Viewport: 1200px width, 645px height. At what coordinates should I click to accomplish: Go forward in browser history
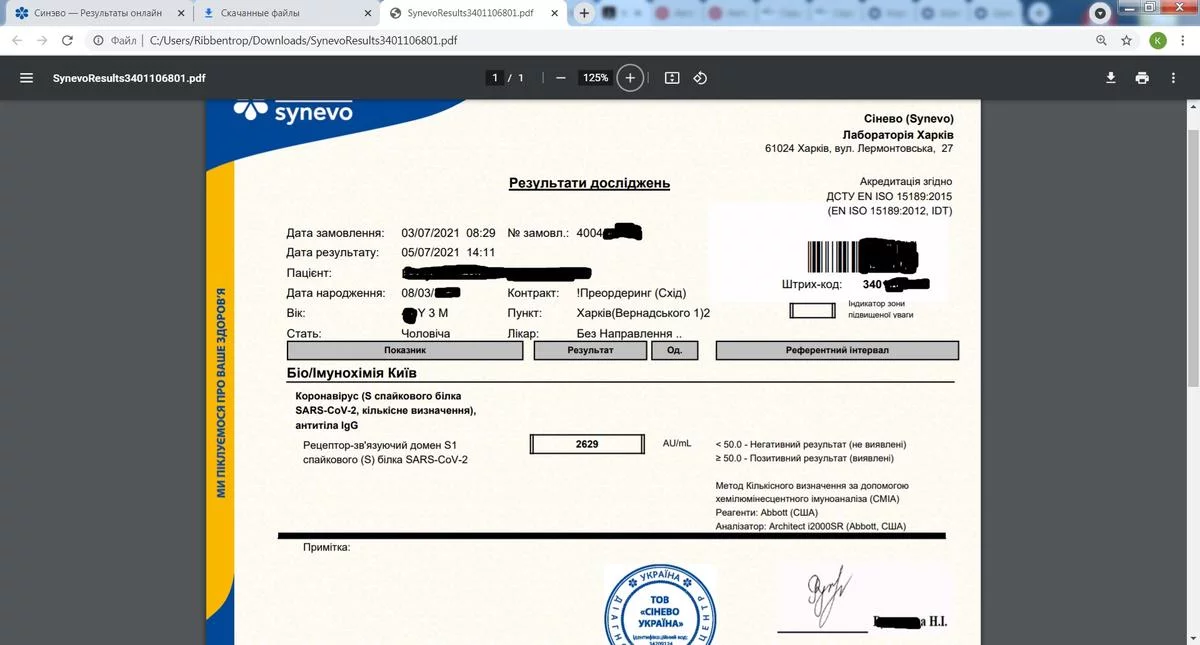tap(42, 41)
